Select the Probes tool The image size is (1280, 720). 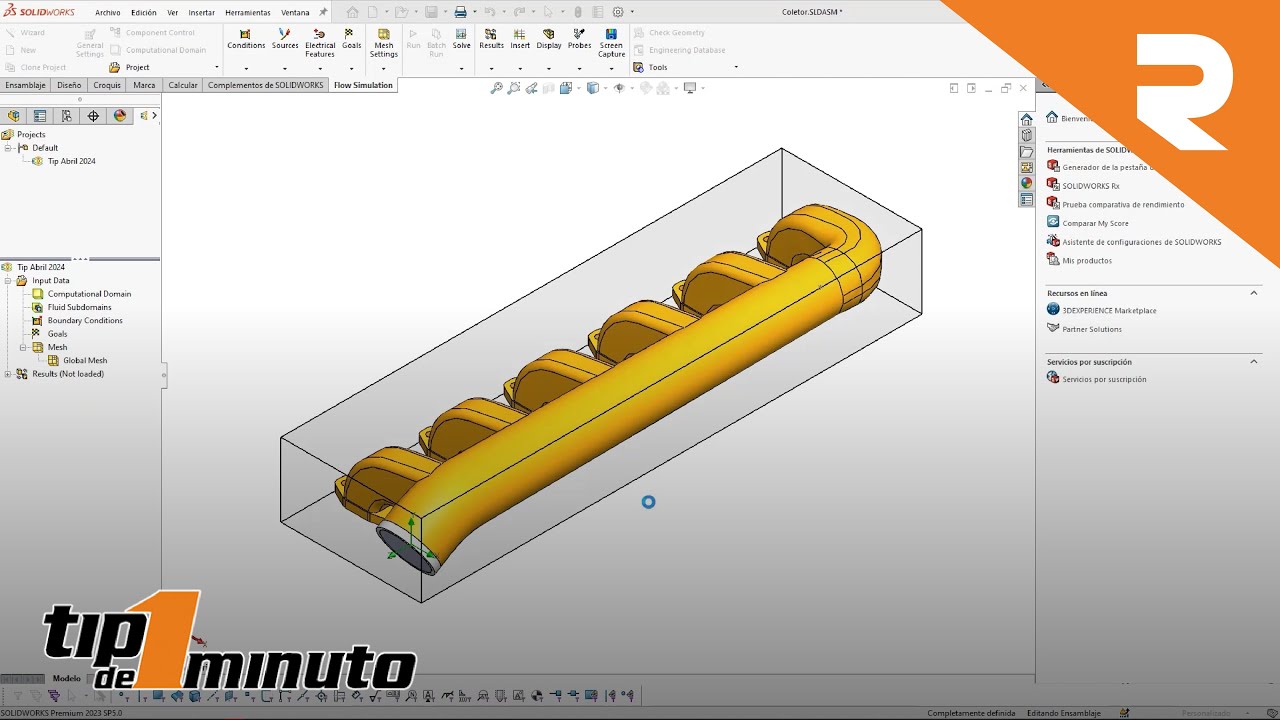(580, 39)
